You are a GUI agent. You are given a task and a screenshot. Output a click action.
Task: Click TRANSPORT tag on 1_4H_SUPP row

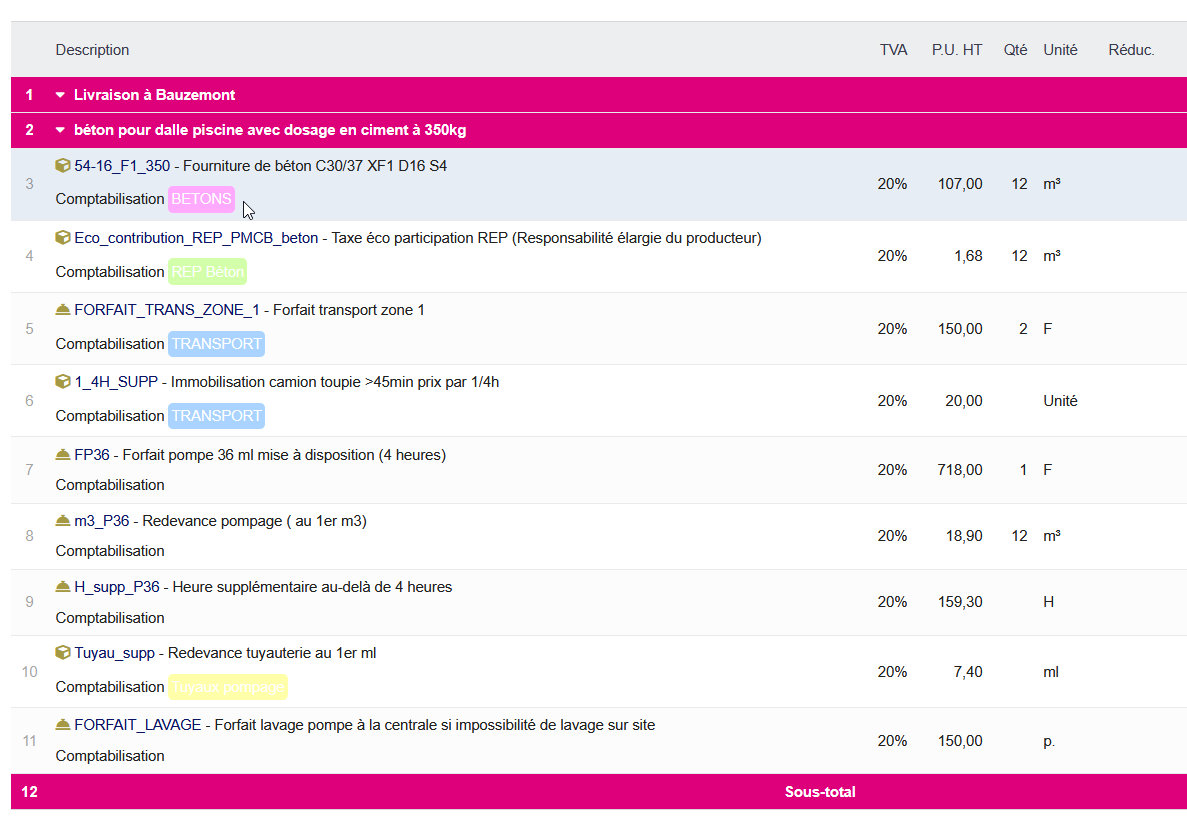point(217,416)
